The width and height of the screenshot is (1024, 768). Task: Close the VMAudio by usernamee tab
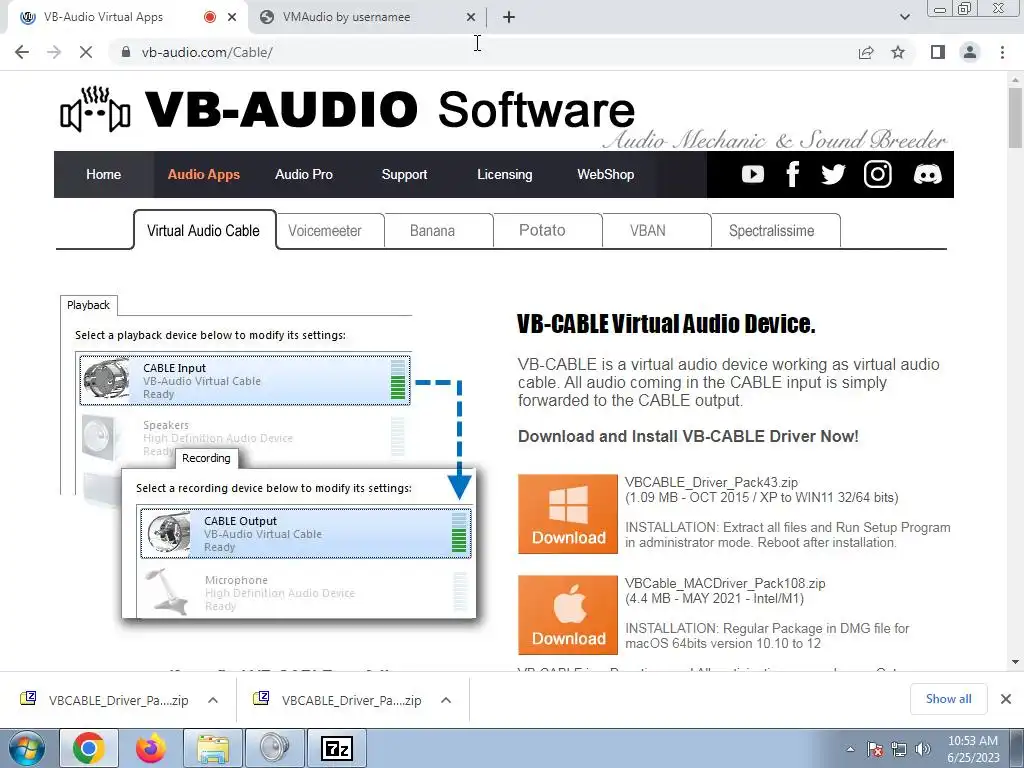pos(471,17)
